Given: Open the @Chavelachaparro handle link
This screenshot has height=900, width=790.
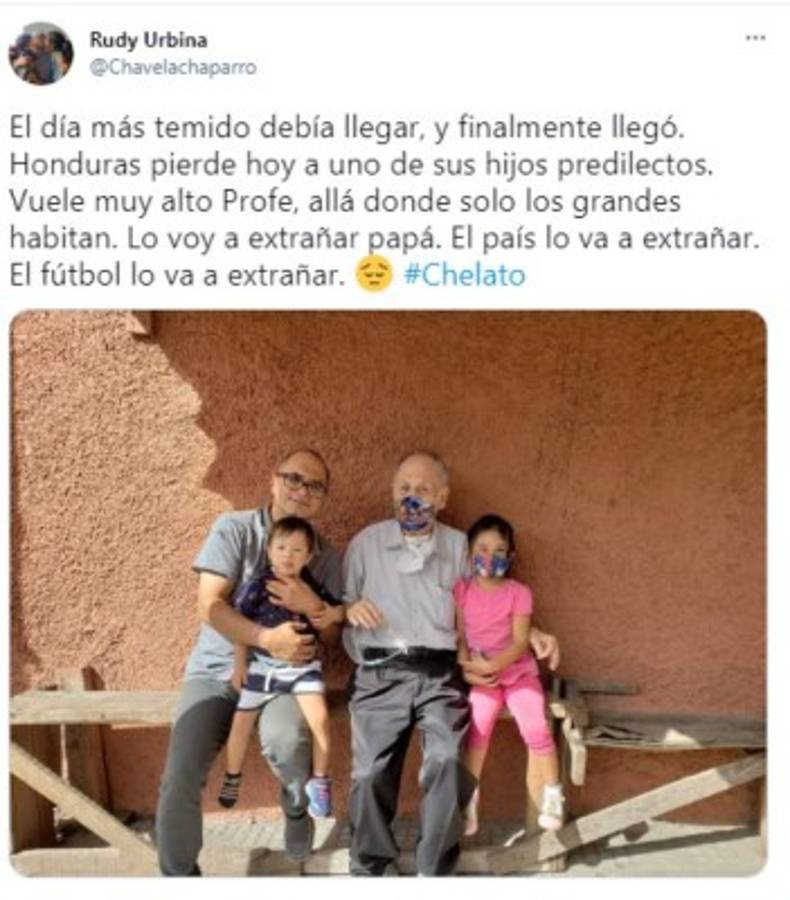Looking at the screenshot, I should [x=173, y=67].
